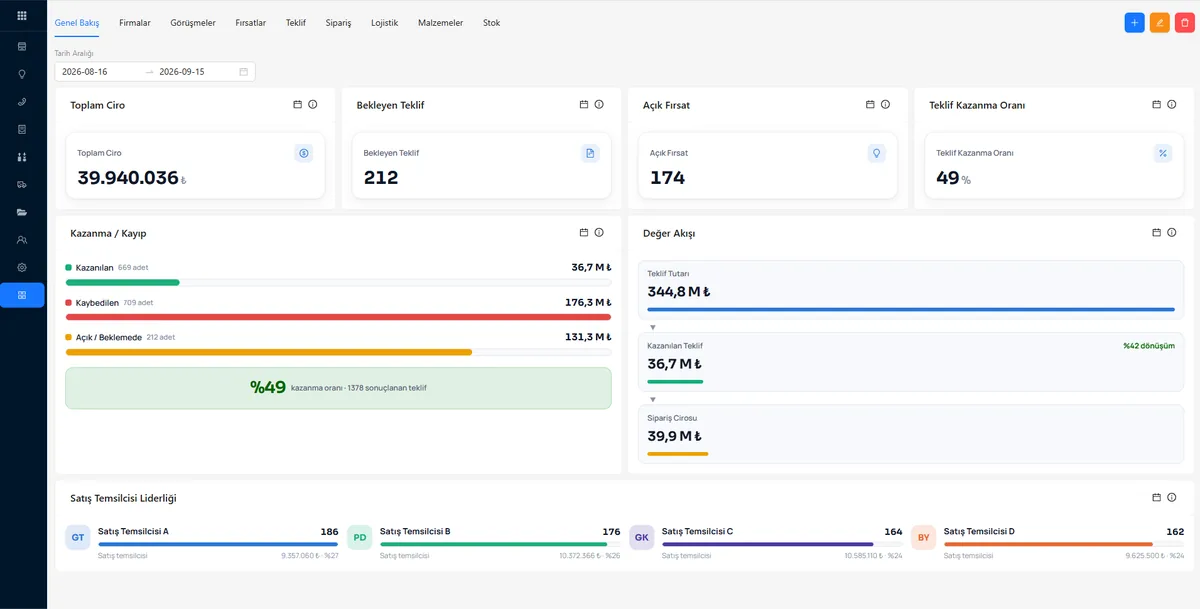Screen dimensions: 1200x609
Task: Open calendar icon on Satış Temsilcisi Liderliği panel
Action: click(x=1157, y=497)
